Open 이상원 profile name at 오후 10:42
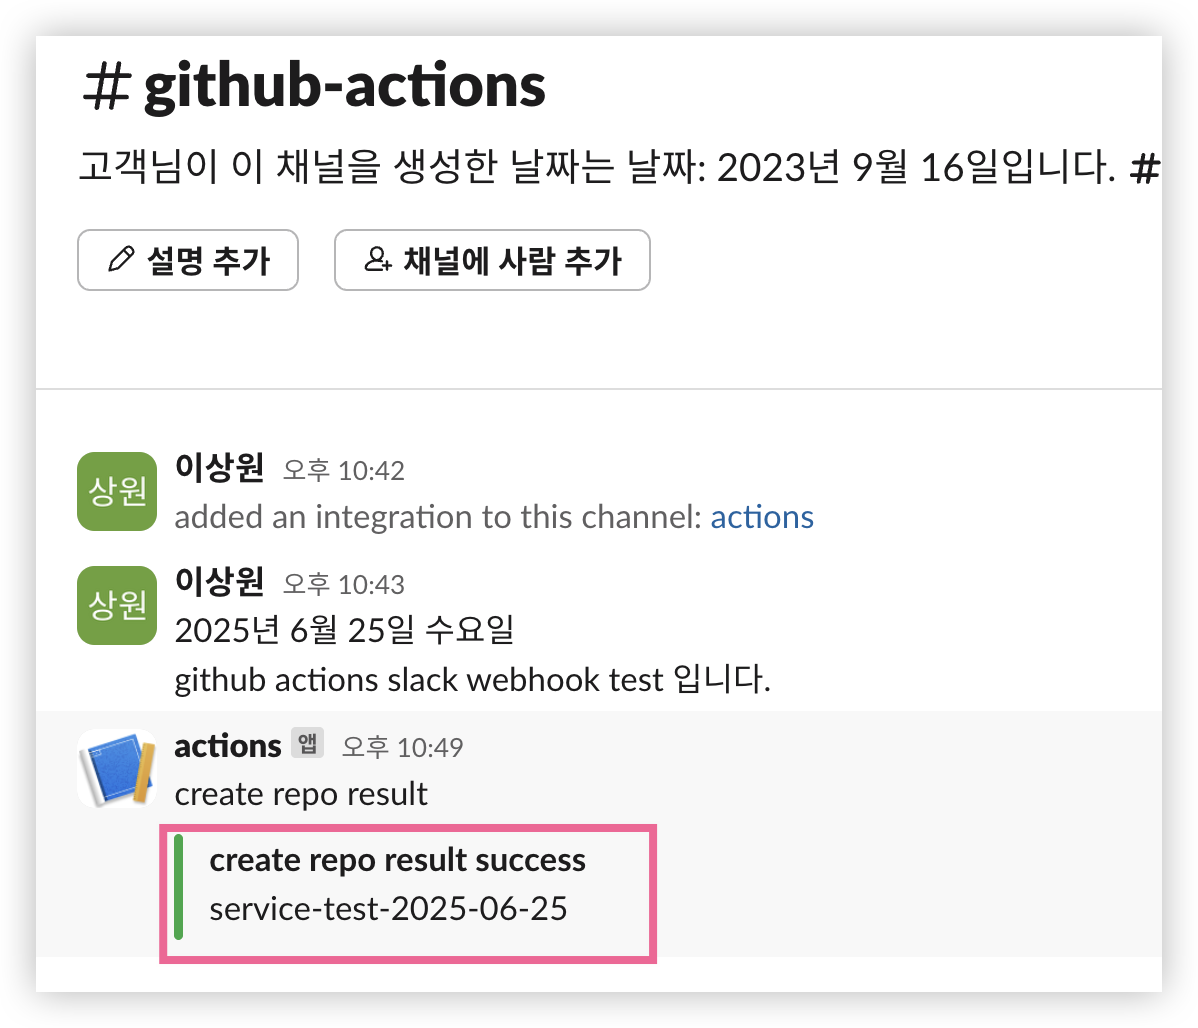The height and width of the screenshot is (1028, 1198). (x=219, y=468)
